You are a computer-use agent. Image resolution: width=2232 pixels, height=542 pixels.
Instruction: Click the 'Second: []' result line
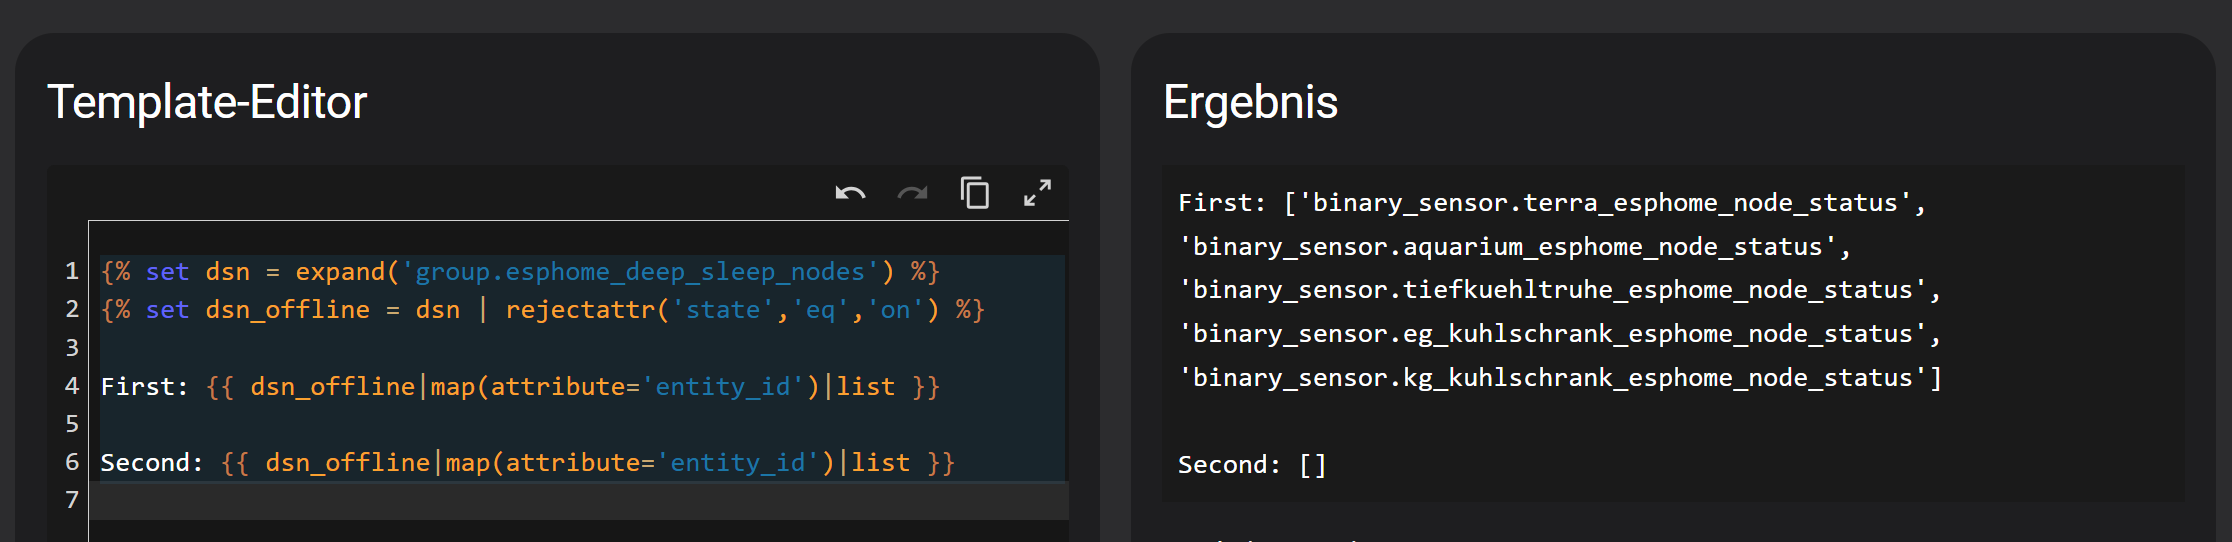pos(1251,465)
